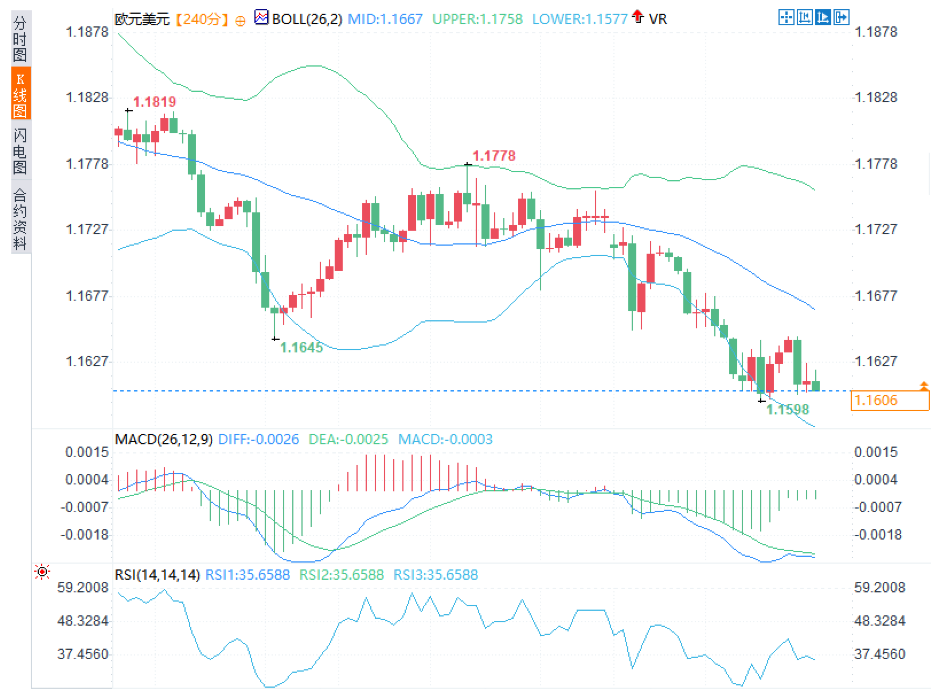The width and height of the screenshot is (934, 689).
Task: Select the K线图 tab
Action: pyautogui.click(x=21, y=94)
